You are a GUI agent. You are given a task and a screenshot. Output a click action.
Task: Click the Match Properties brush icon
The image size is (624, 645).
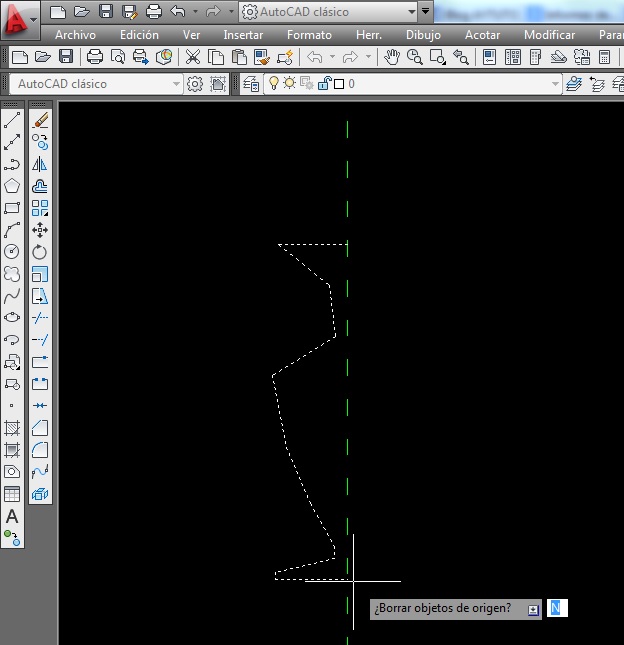pos(262,57)
